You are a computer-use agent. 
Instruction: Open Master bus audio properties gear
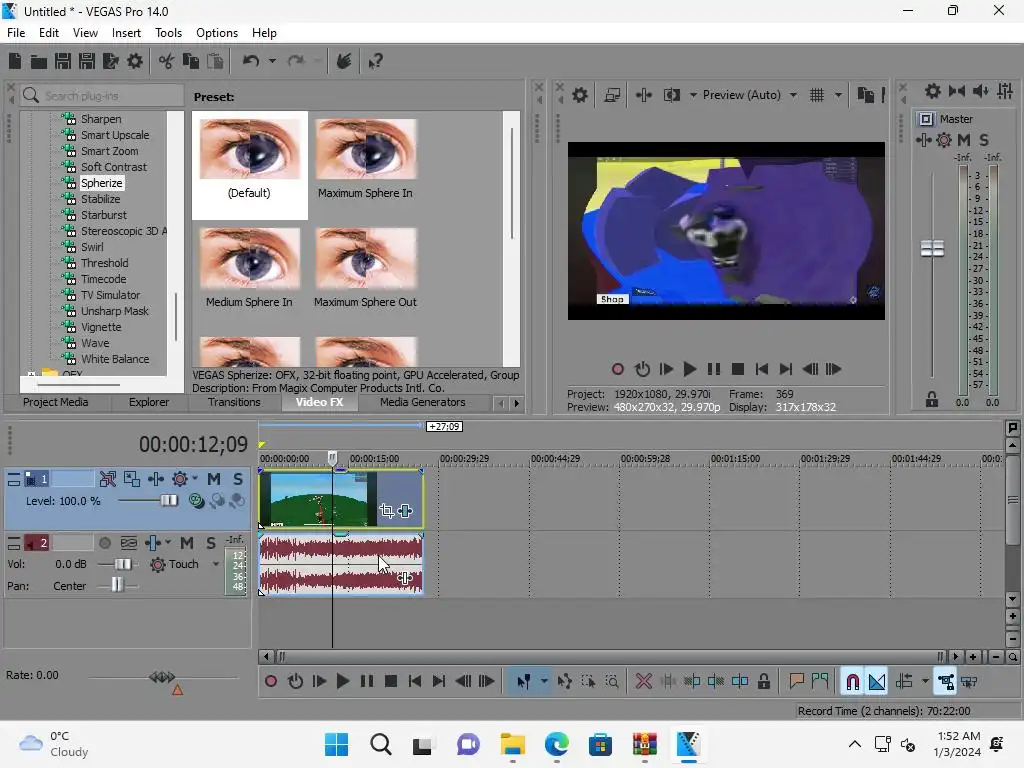pyautogui.click(x=933, y=91)
